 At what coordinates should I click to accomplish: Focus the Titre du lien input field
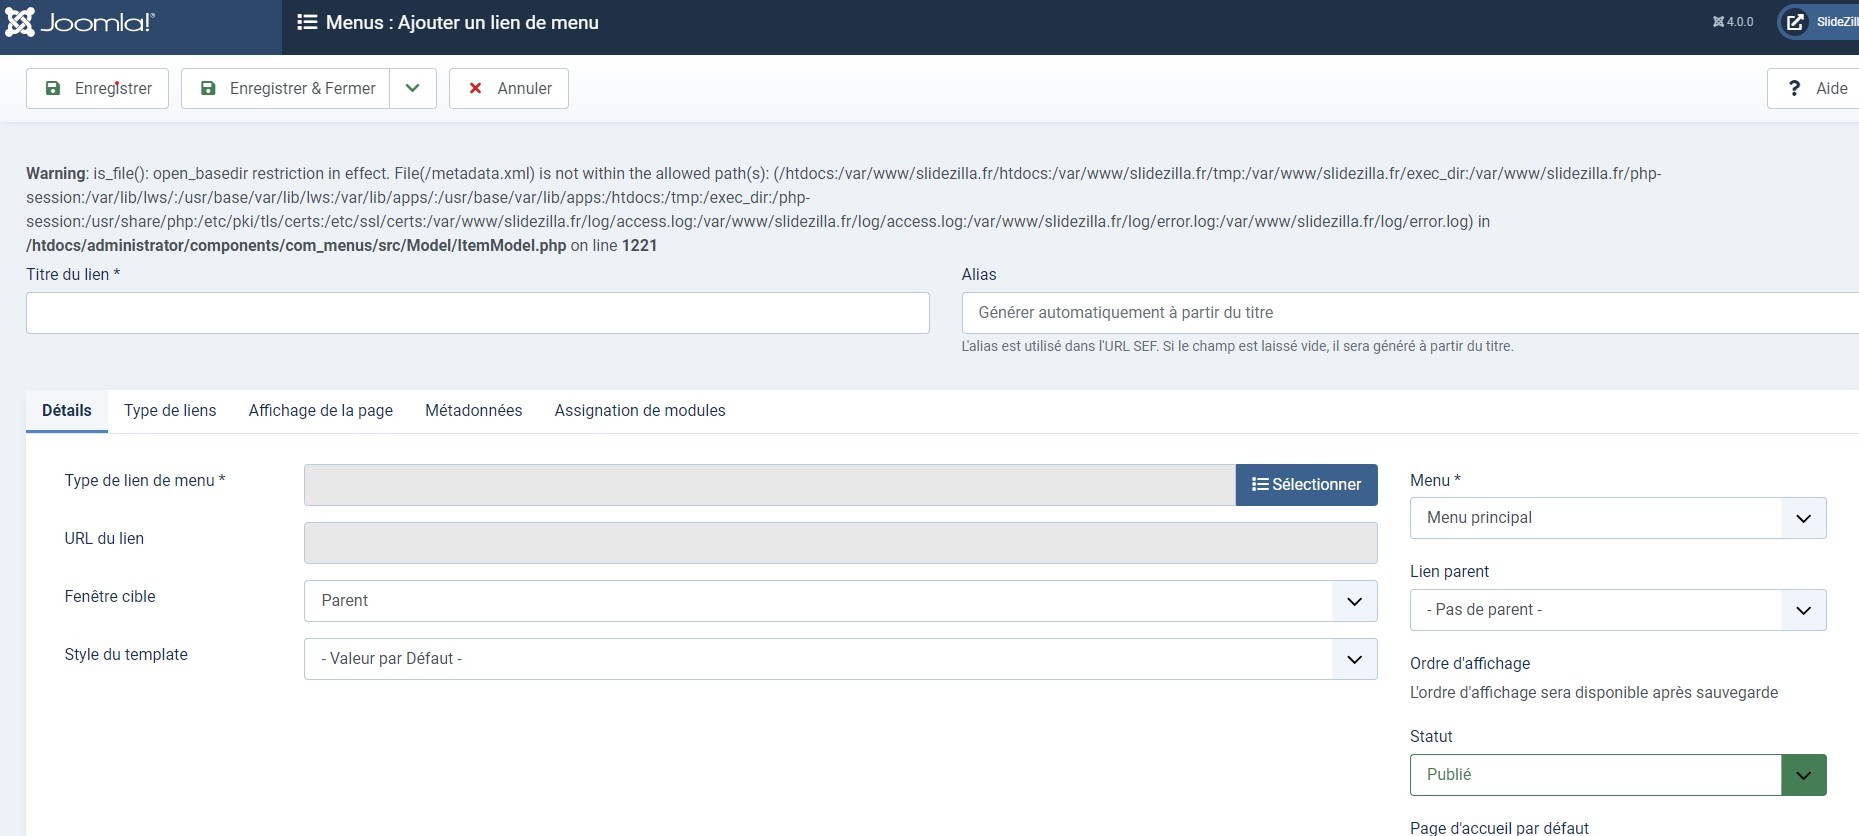click(478, 313)
